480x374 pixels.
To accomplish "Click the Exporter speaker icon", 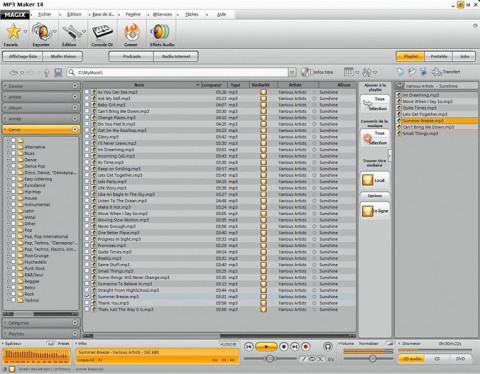I will (x=41, y=32).
